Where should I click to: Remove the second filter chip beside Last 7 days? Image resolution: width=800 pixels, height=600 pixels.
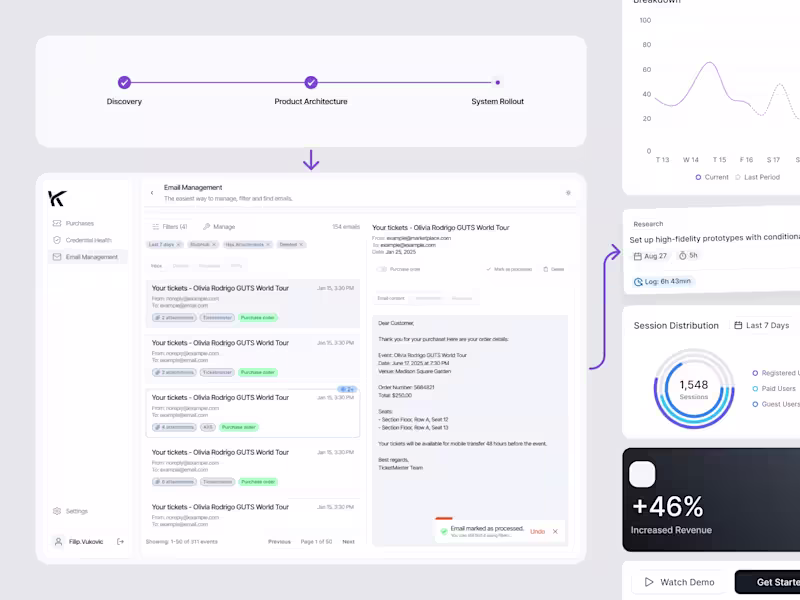click(x=214, y=245)
